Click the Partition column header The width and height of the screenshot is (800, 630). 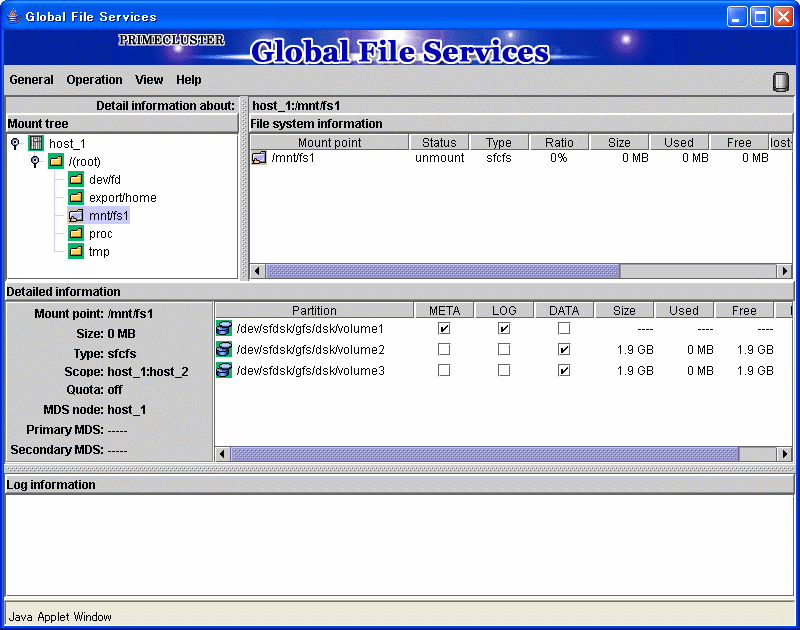pyautogui.click(x=314, y=310)
